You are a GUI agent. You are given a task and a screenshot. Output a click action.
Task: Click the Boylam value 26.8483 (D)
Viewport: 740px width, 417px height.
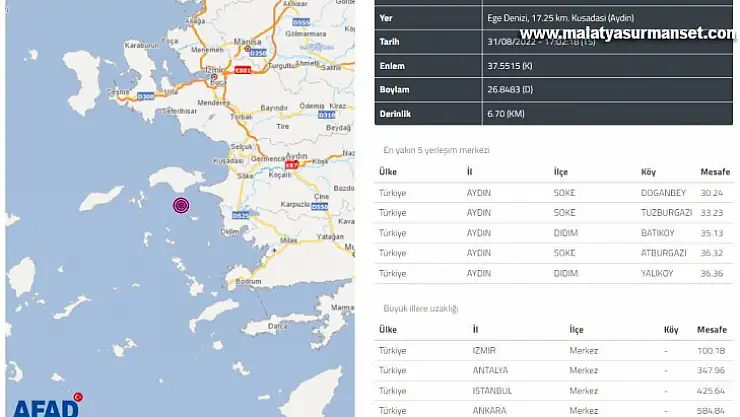pyautogui.click(x=509, y=89)
